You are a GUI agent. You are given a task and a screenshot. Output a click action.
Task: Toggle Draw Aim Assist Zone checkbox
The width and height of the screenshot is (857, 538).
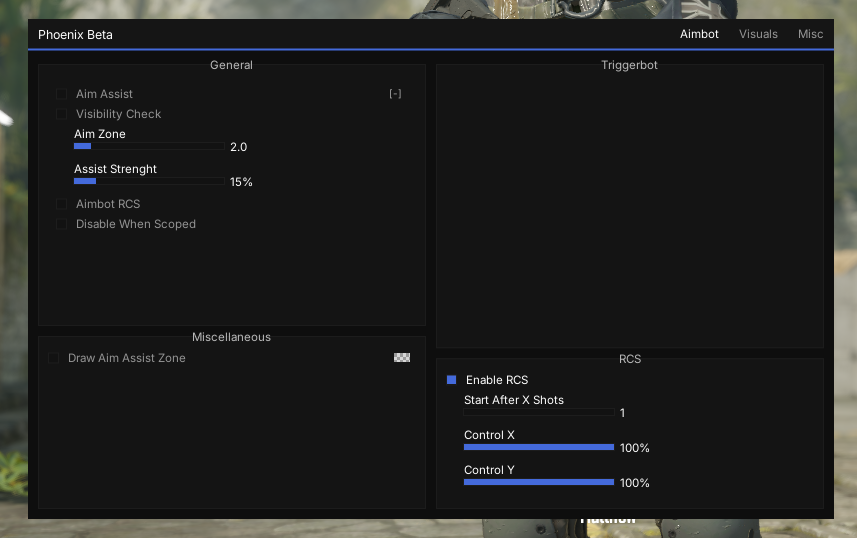tap(54, 358)
